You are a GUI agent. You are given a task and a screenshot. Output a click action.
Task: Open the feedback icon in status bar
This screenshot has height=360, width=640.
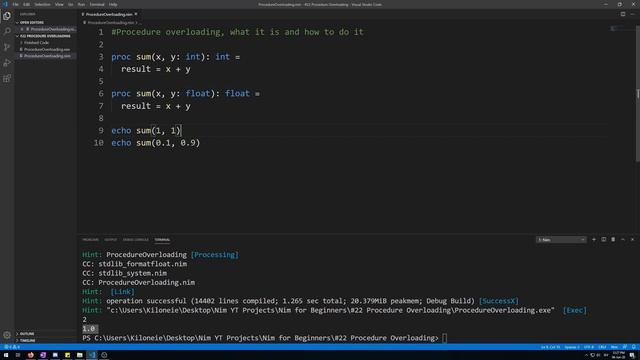625,347
